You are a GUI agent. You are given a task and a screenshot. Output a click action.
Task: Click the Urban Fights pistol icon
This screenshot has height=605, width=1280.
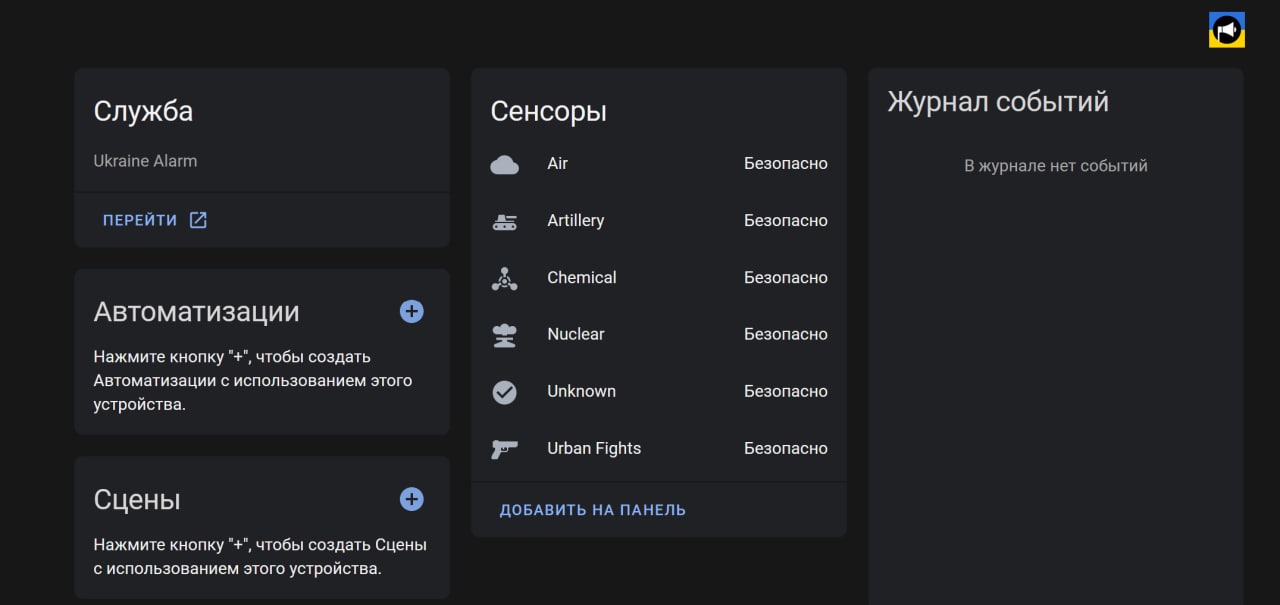[505, 449]
